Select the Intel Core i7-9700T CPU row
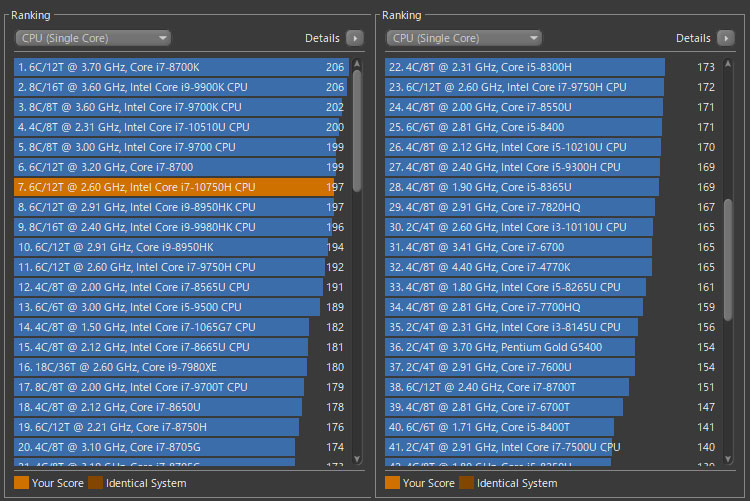750x501 pixels. point(181,387)
